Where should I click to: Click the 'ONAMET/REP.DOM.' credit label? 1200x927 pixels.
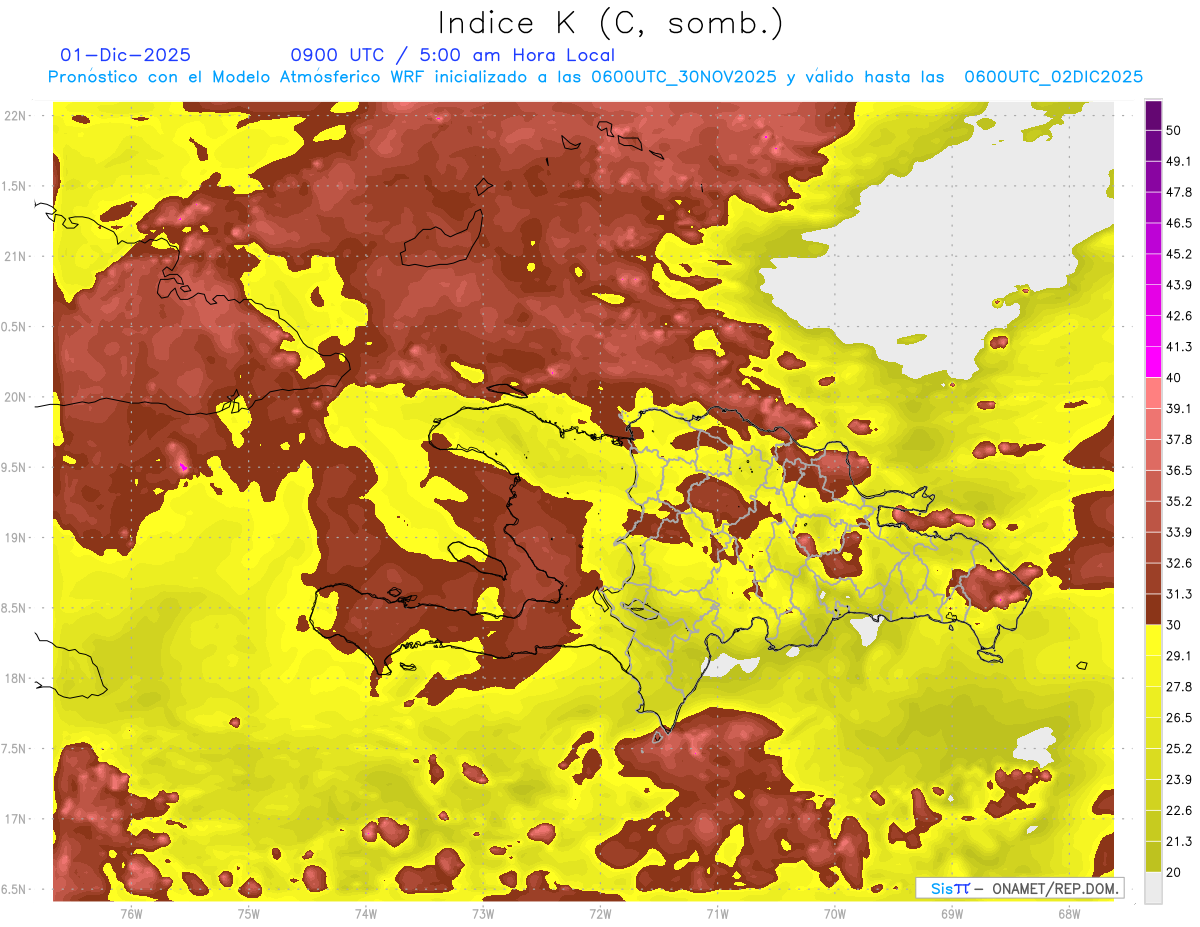point(1055,888)
